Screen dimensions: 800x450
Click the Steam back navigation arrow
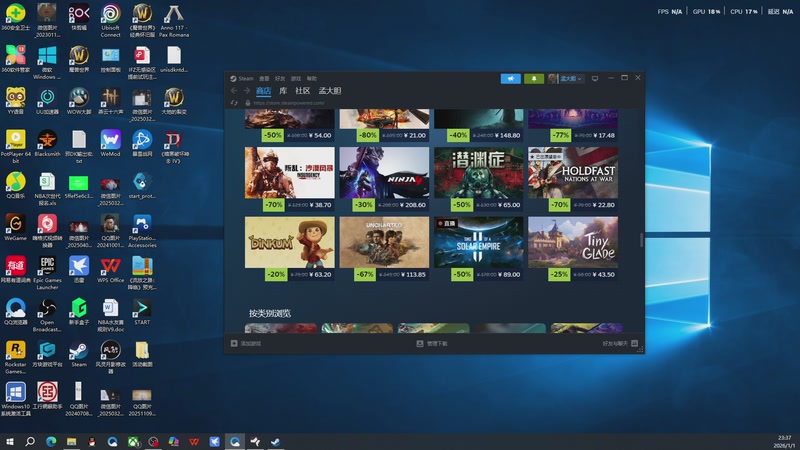(234, 91)
